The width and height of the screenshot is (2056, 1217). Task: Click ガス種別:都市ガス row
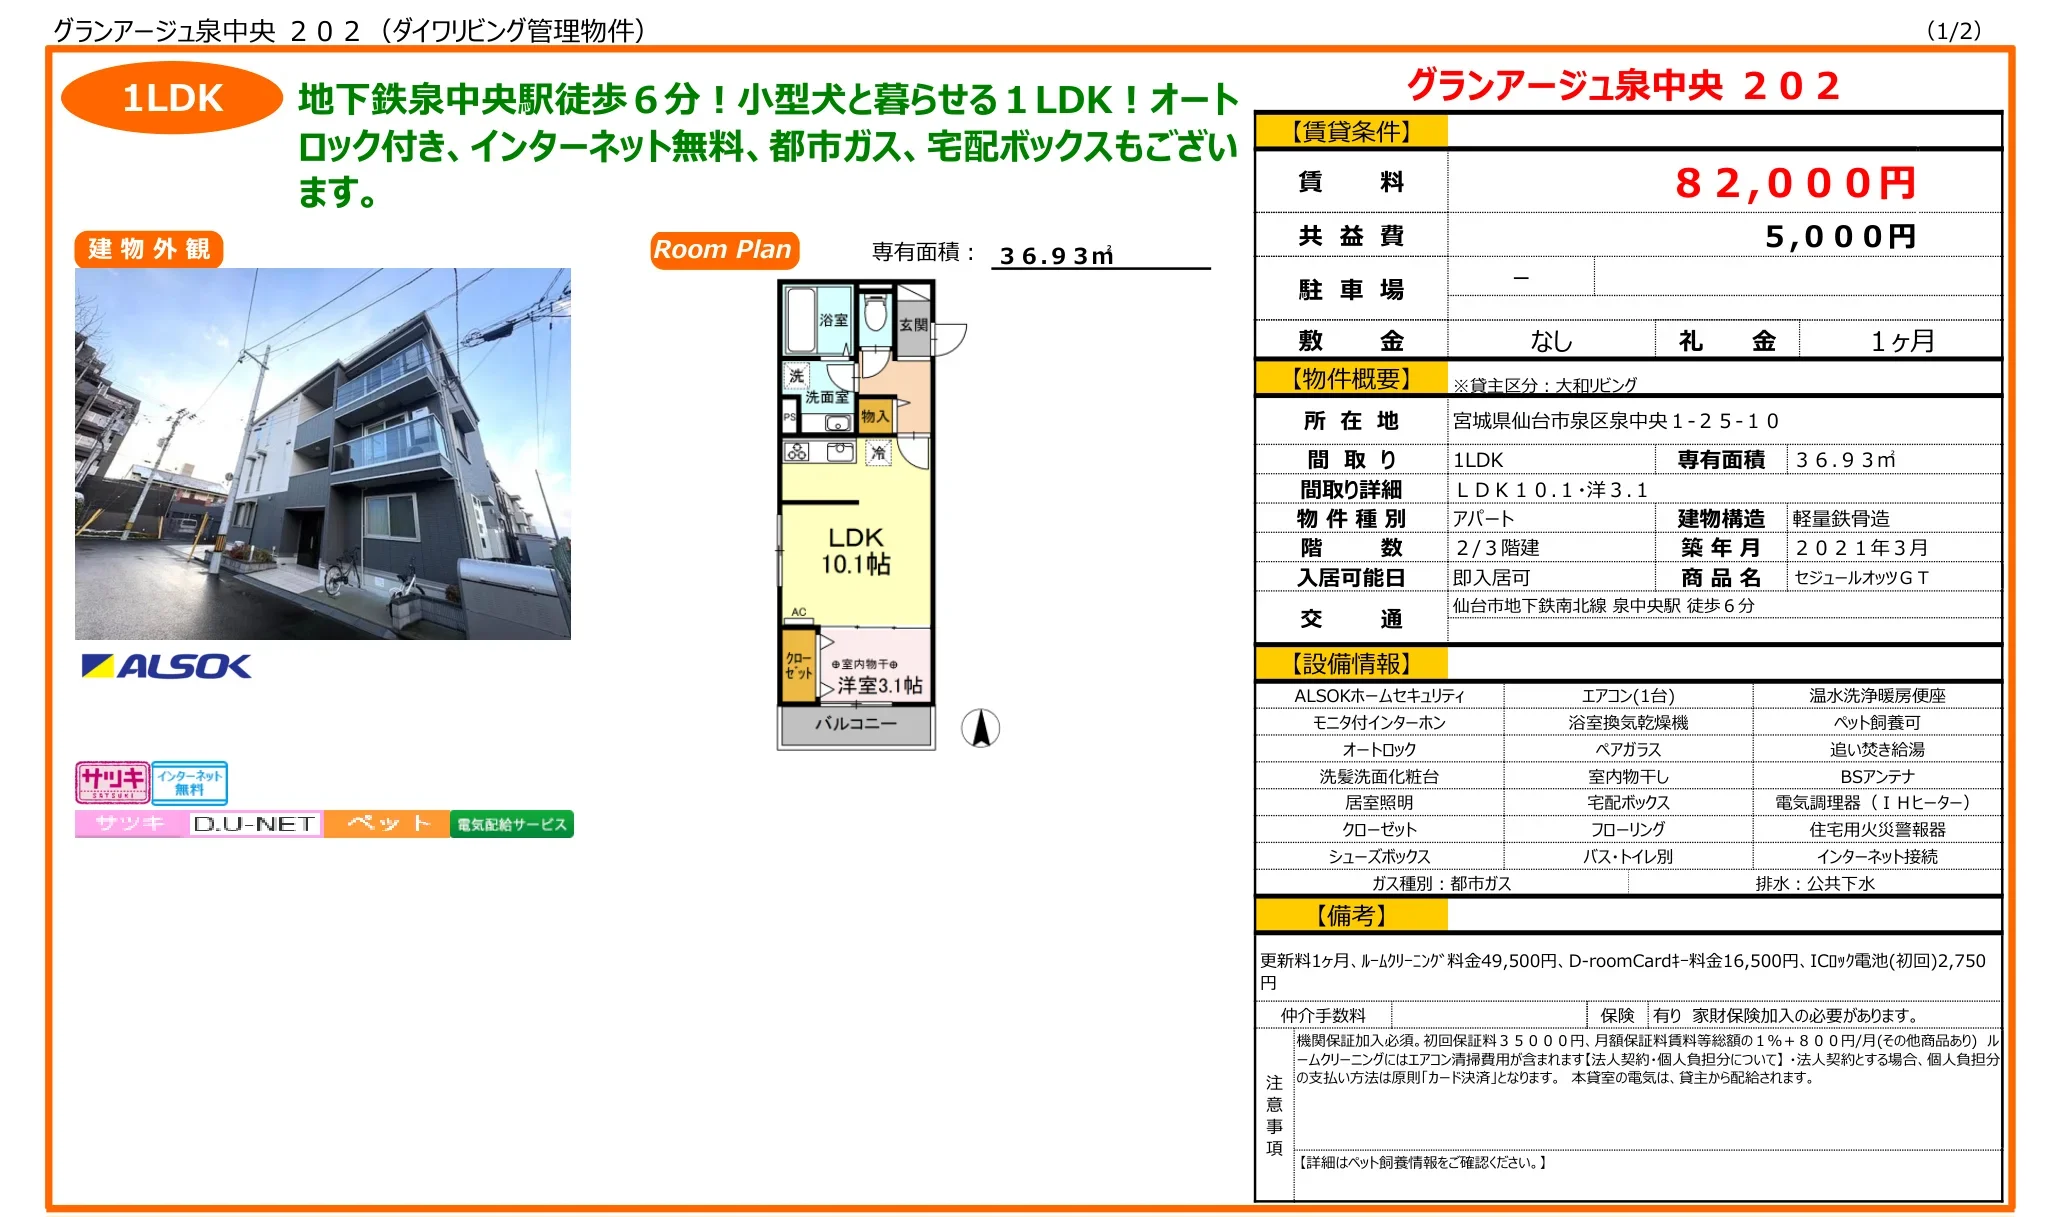pos(1441,884)
